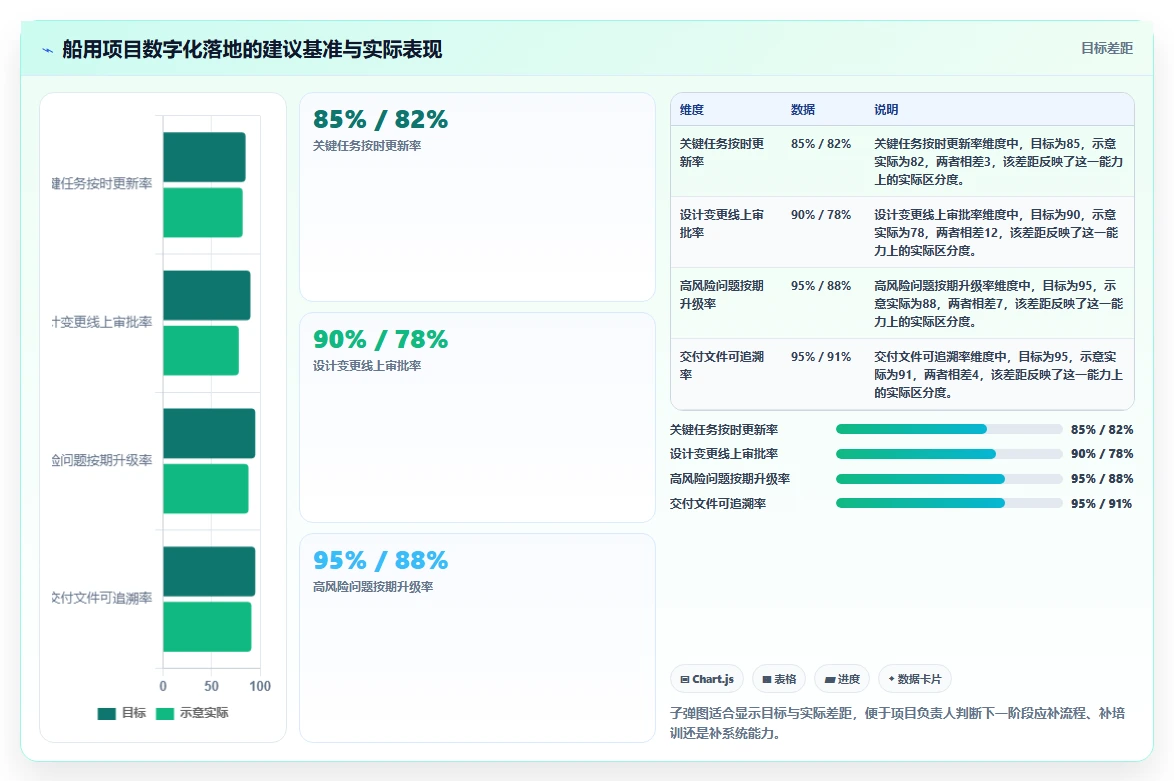Click the 设计变更线上审批率 progress bar
Image resolution: width=1174 pixels, height=781 pixels.
[949, 454]
